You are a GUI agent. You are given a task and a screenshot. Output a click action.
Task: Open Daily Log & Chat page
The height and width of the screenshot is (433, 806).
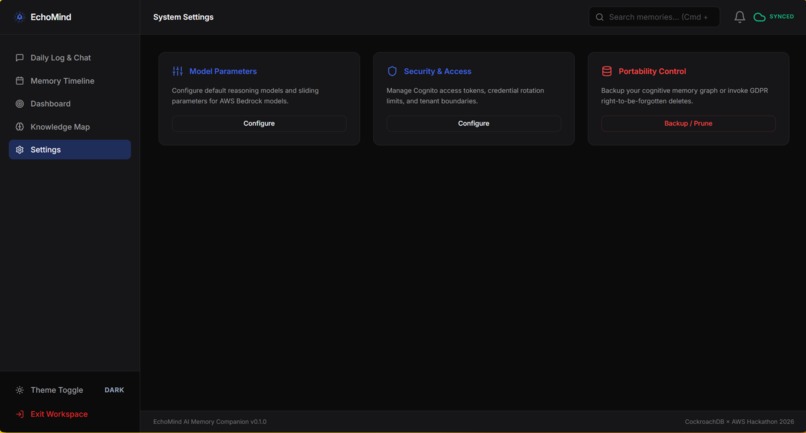(x=70, y=58)
